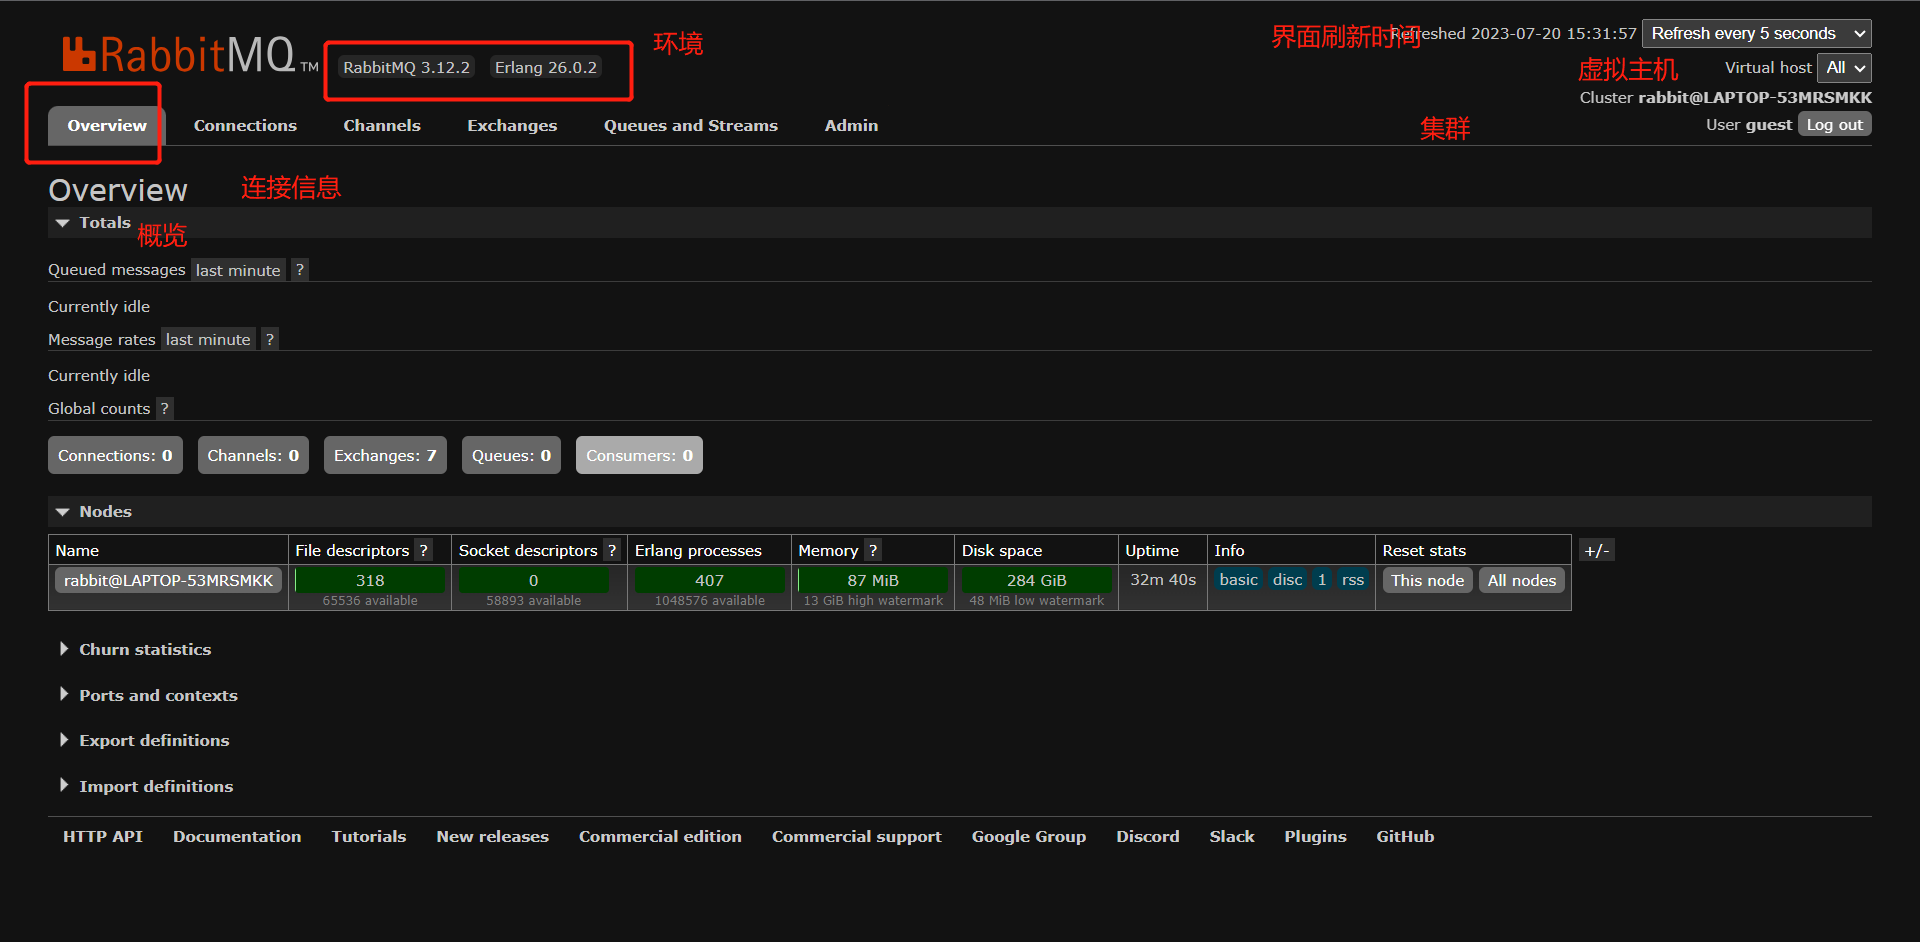The width and height of the screenshot is (1920, 942).
Task: Click the disc info tag
Action: tap(1287, 579)
